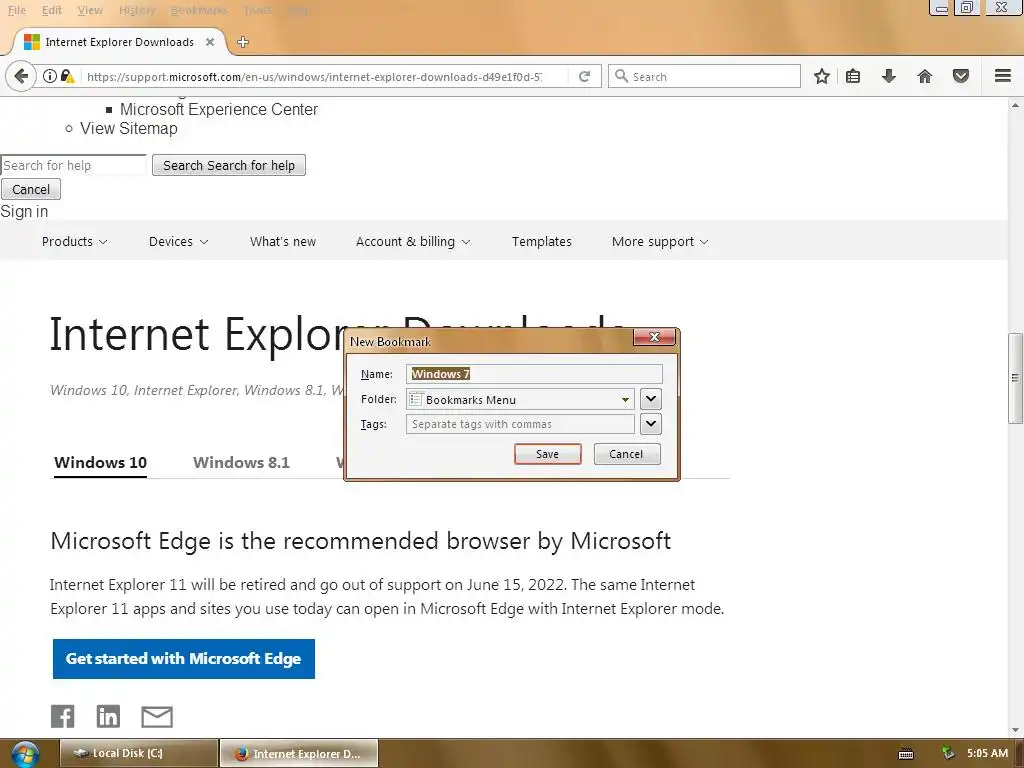The image size is (1024, 768).
Task: Click the browser address bar URL
Action: point(314,76)
